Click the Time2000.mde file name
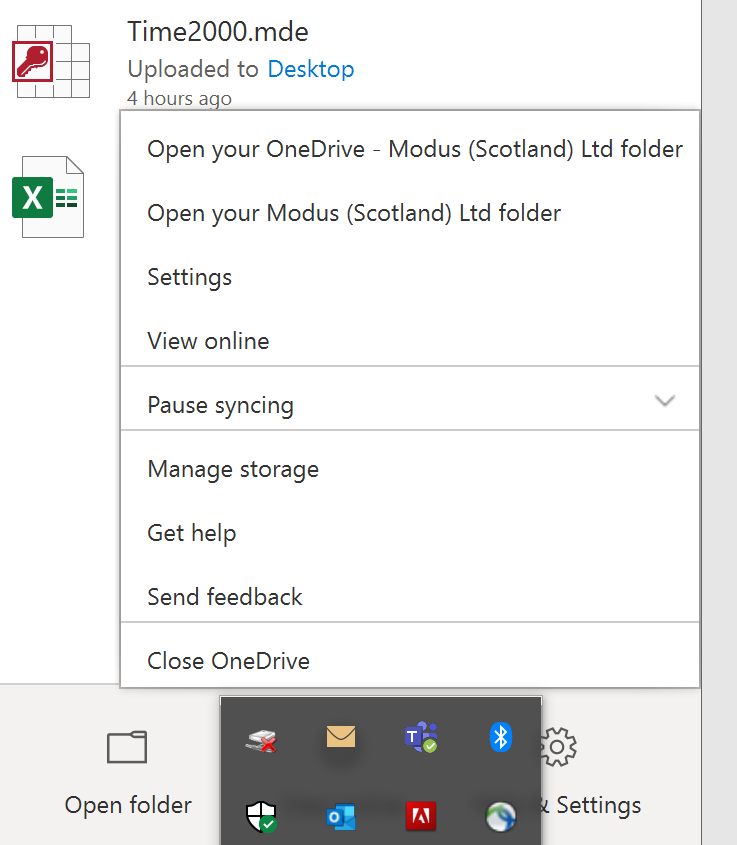This screenshot has width=737, height=845. point(218,31)
